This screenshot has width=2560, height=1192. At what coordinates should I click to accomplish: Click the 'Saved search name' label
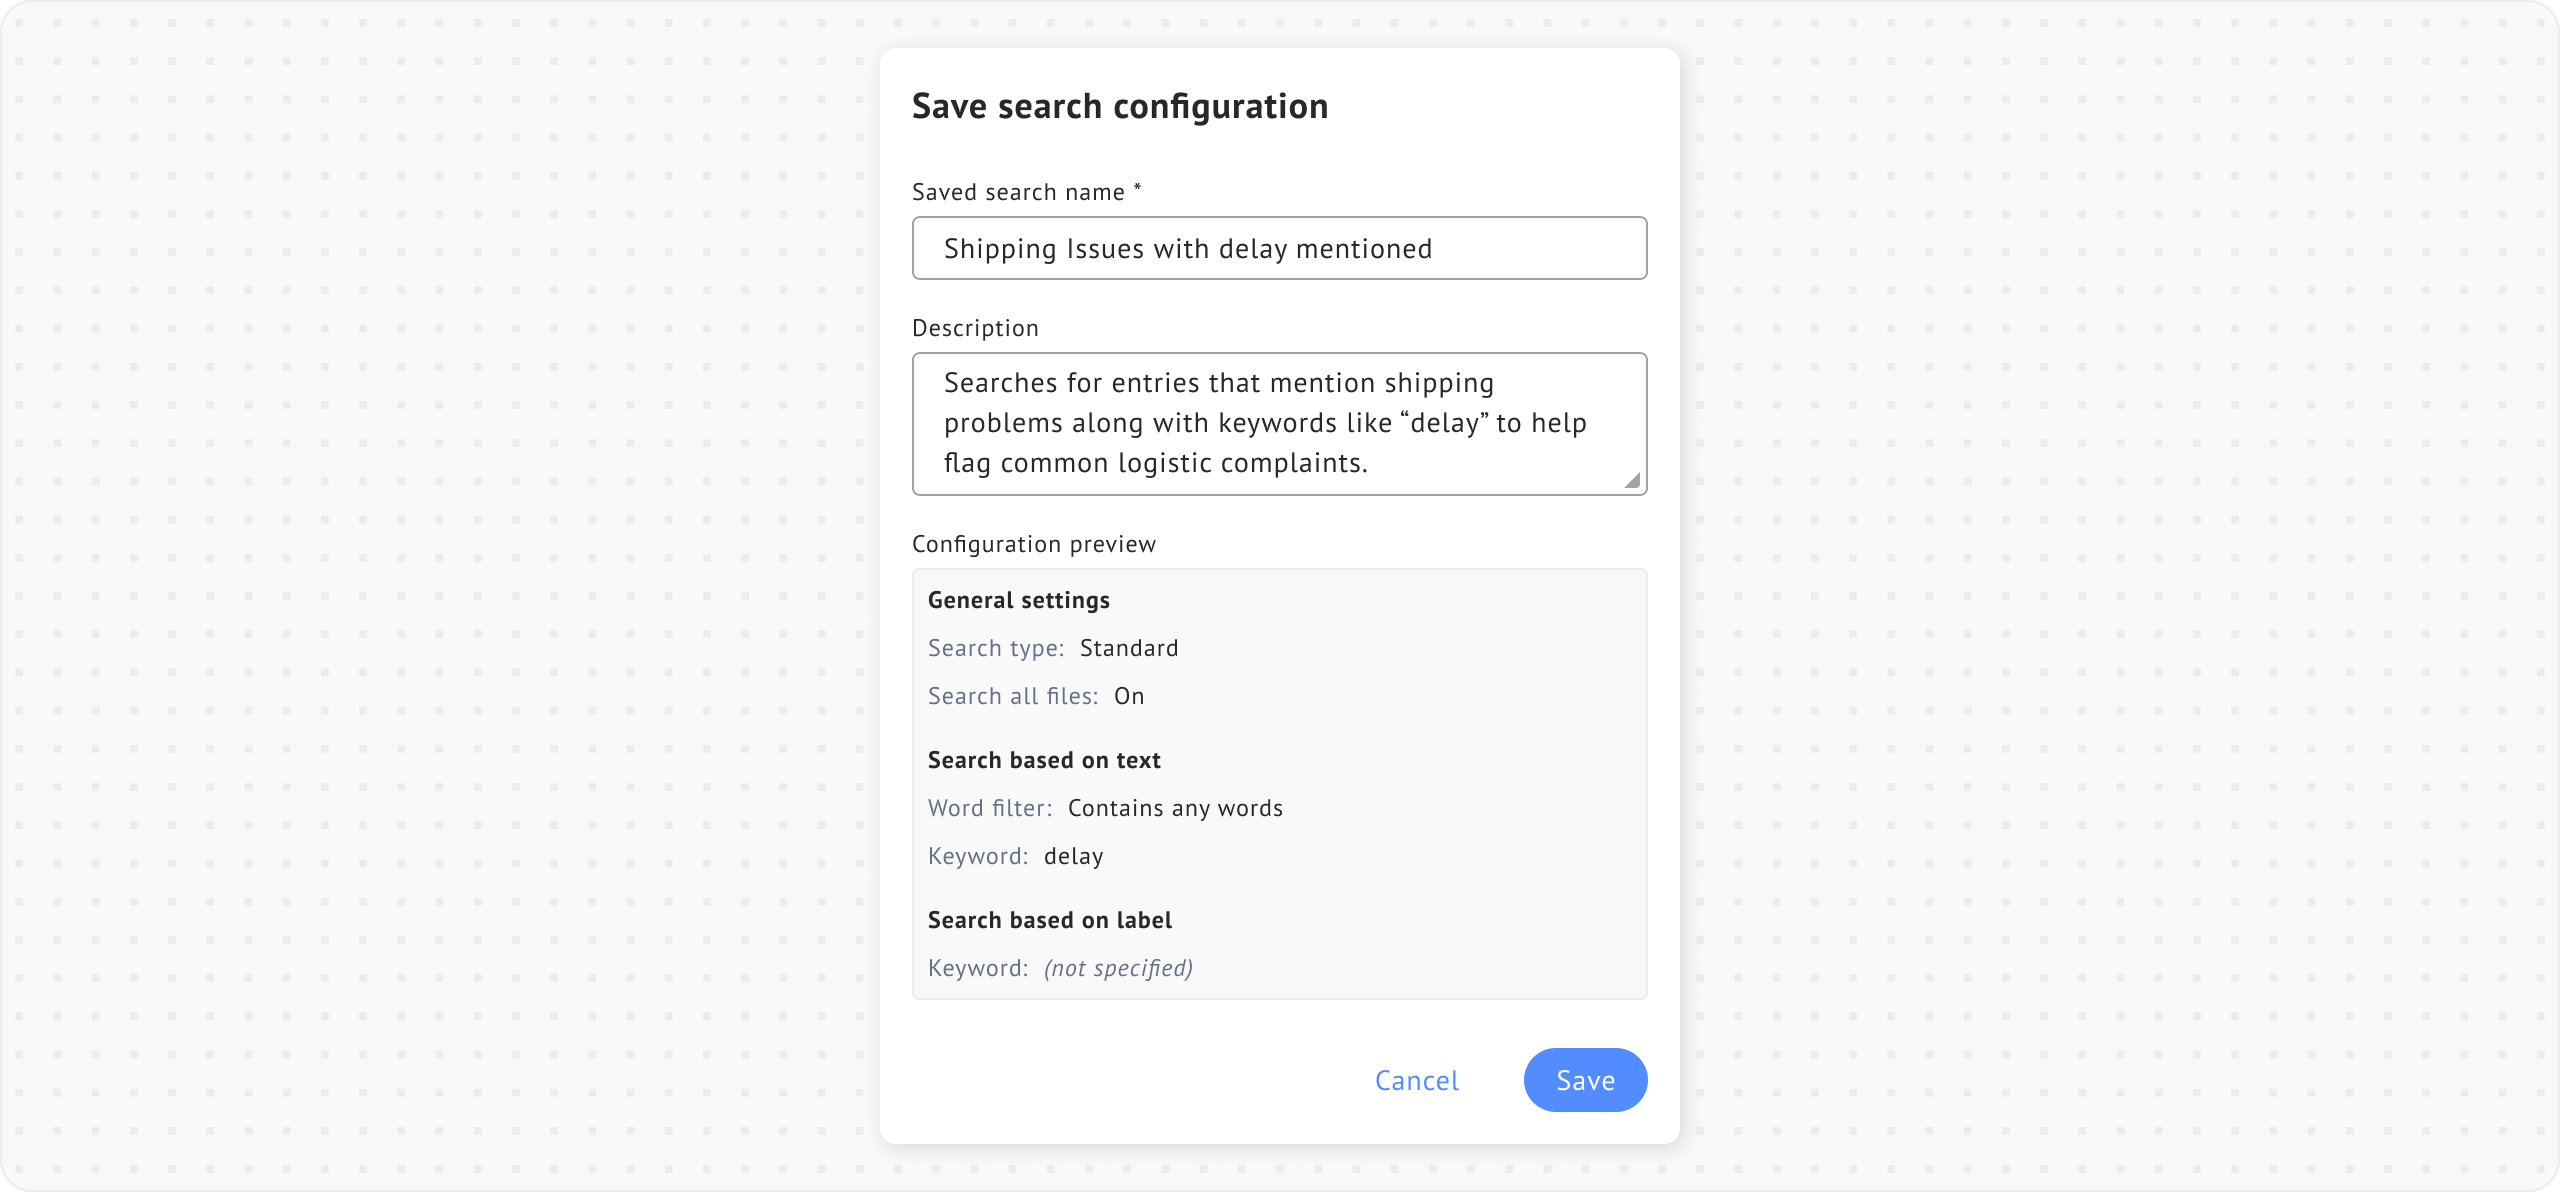point(1018,192)
